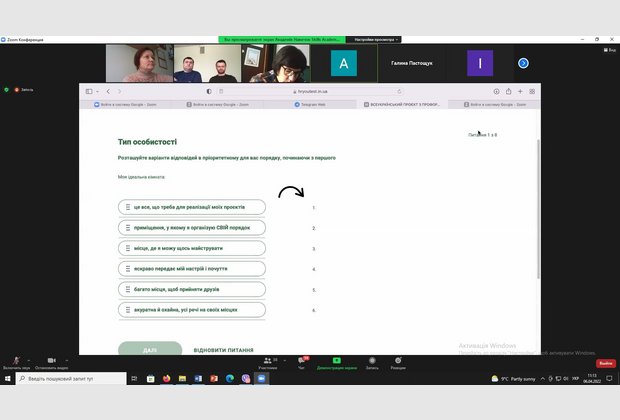Image resolution: width=620 pixels, height=420 pixels.
Task: Switch to the first Google Zoom tab
Action: 125,104
